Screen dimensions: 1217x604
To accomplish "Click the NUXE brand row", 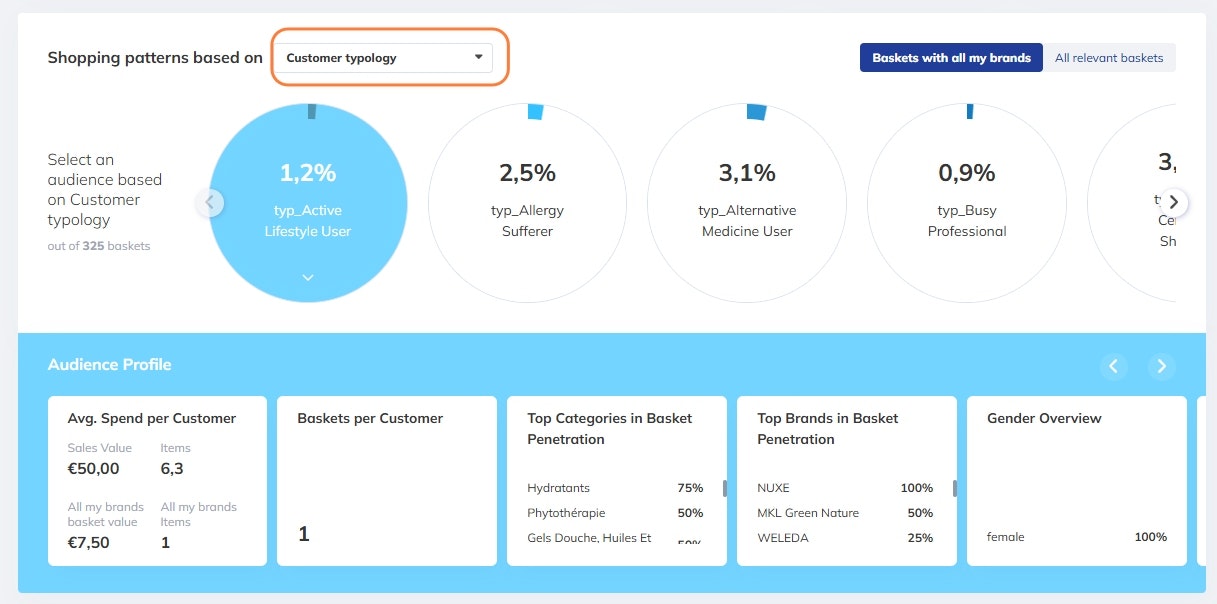I will 844,488.
